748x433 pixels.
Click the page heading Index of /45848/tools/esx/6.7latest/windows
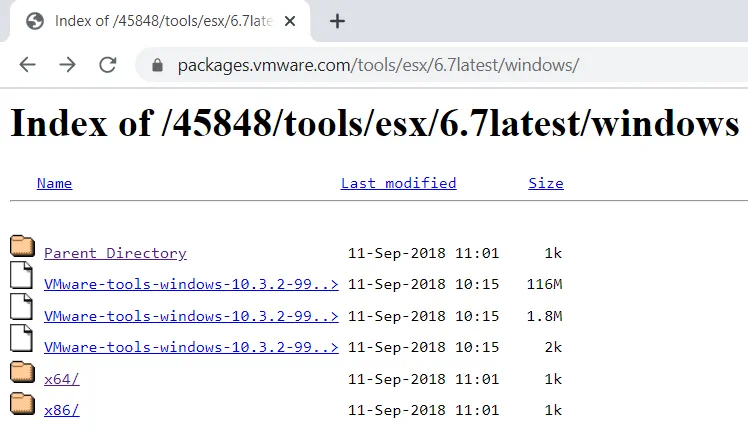click(x=375, y=123)
